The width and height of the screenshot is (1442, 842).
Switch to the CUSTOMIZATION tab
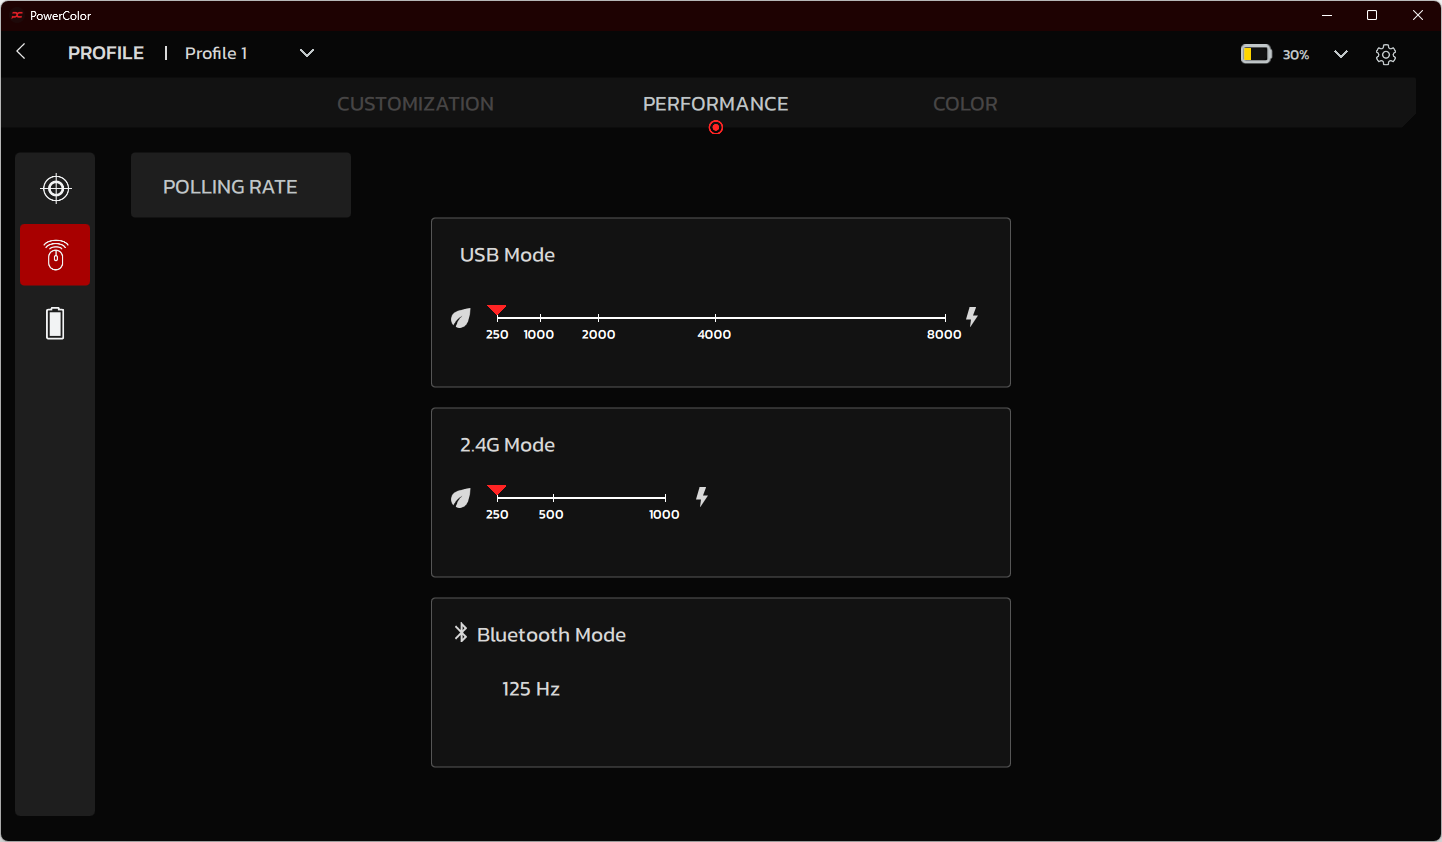pos(415,104)
